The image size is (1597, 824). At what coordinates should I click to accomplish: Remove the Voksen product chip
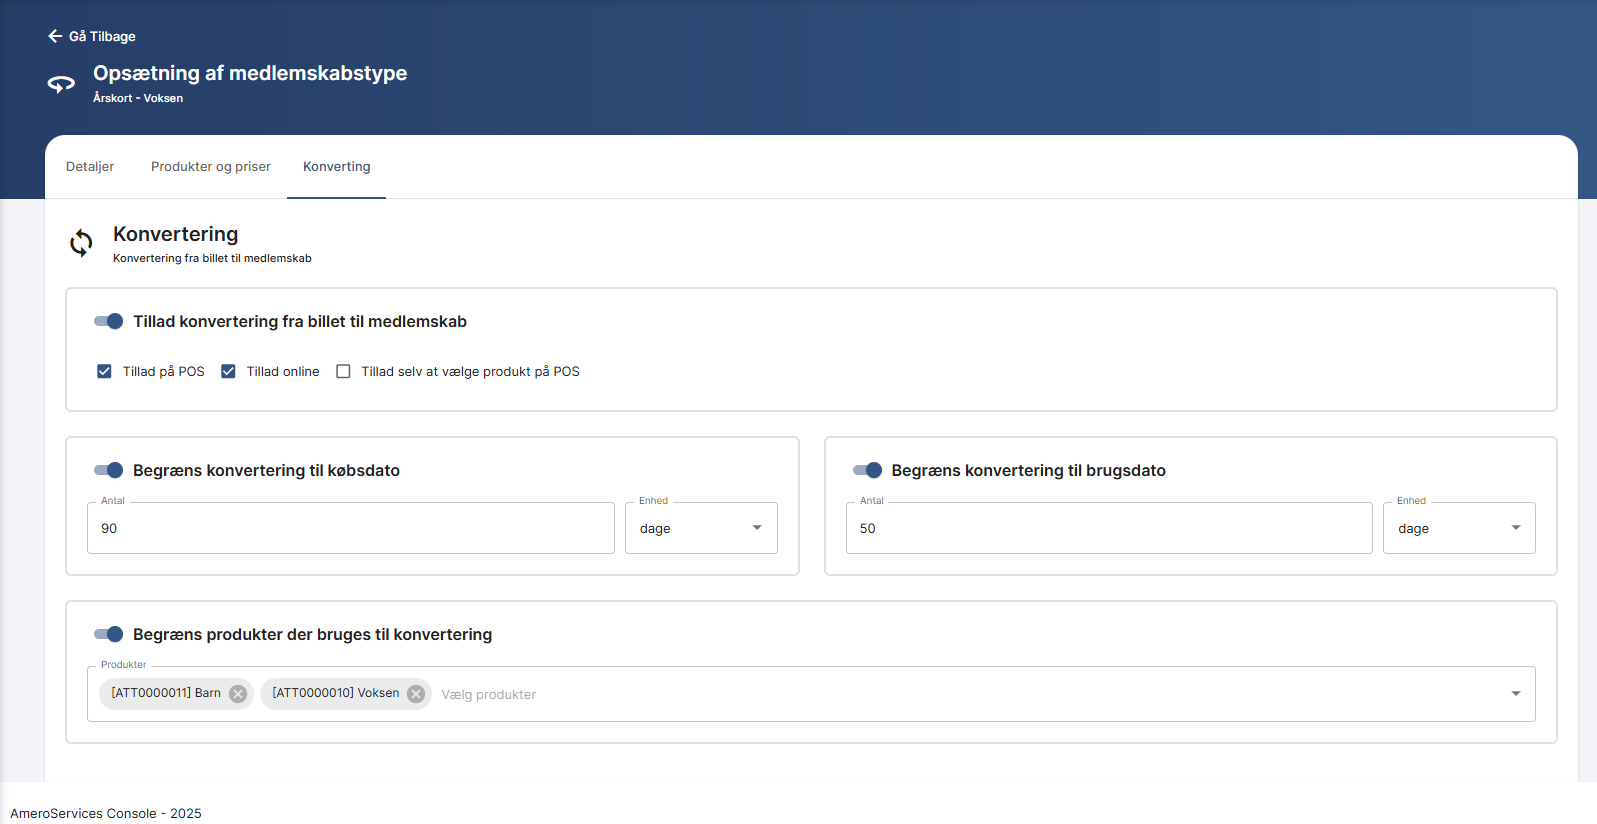click(x=416, y=694)
